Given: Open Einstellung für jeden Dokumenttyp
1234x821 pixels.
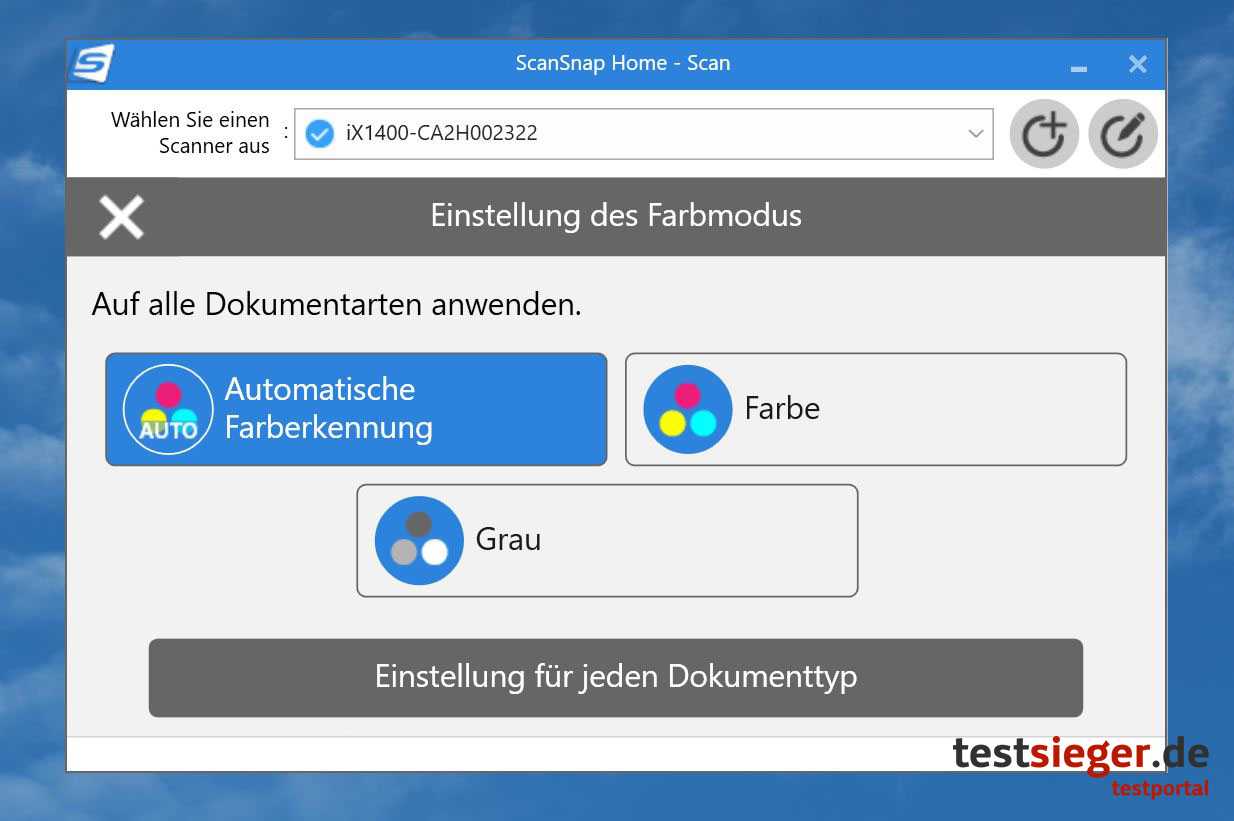Looking at the screenshot, I should [x=615, y=677].
